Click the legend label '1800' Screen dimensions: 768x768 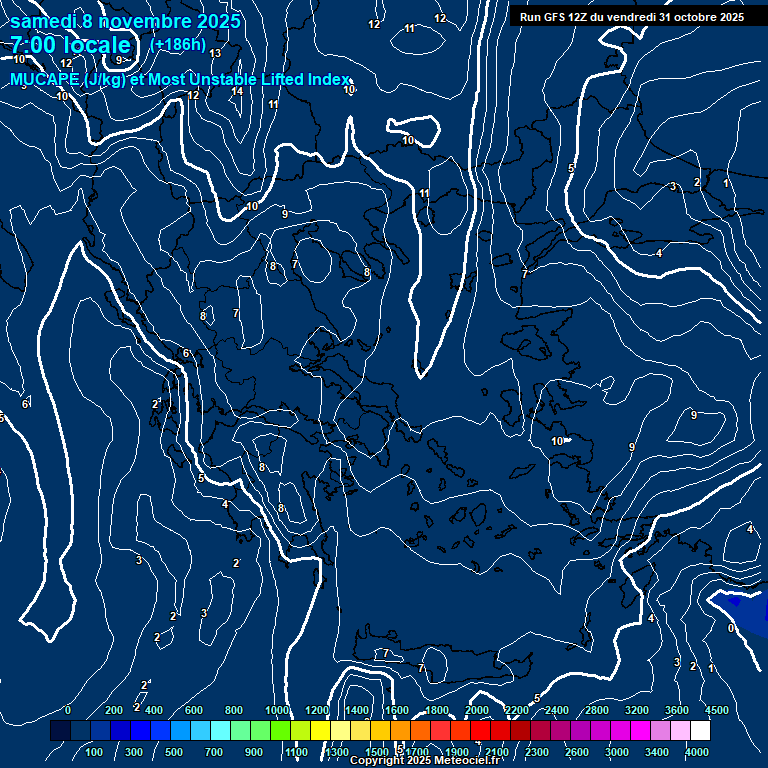click(x=437, y=710)
